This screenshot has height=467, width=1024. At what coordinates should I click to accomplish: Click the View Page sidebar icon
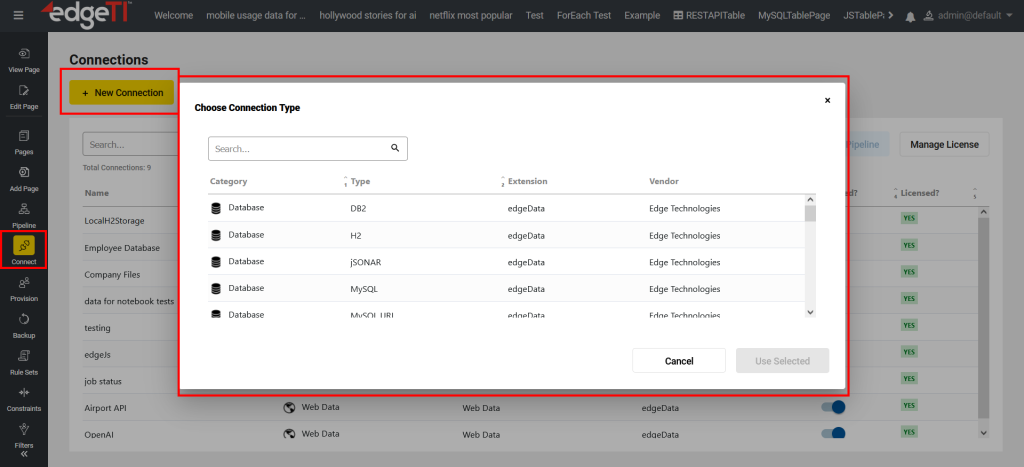(x=24, y=59)
